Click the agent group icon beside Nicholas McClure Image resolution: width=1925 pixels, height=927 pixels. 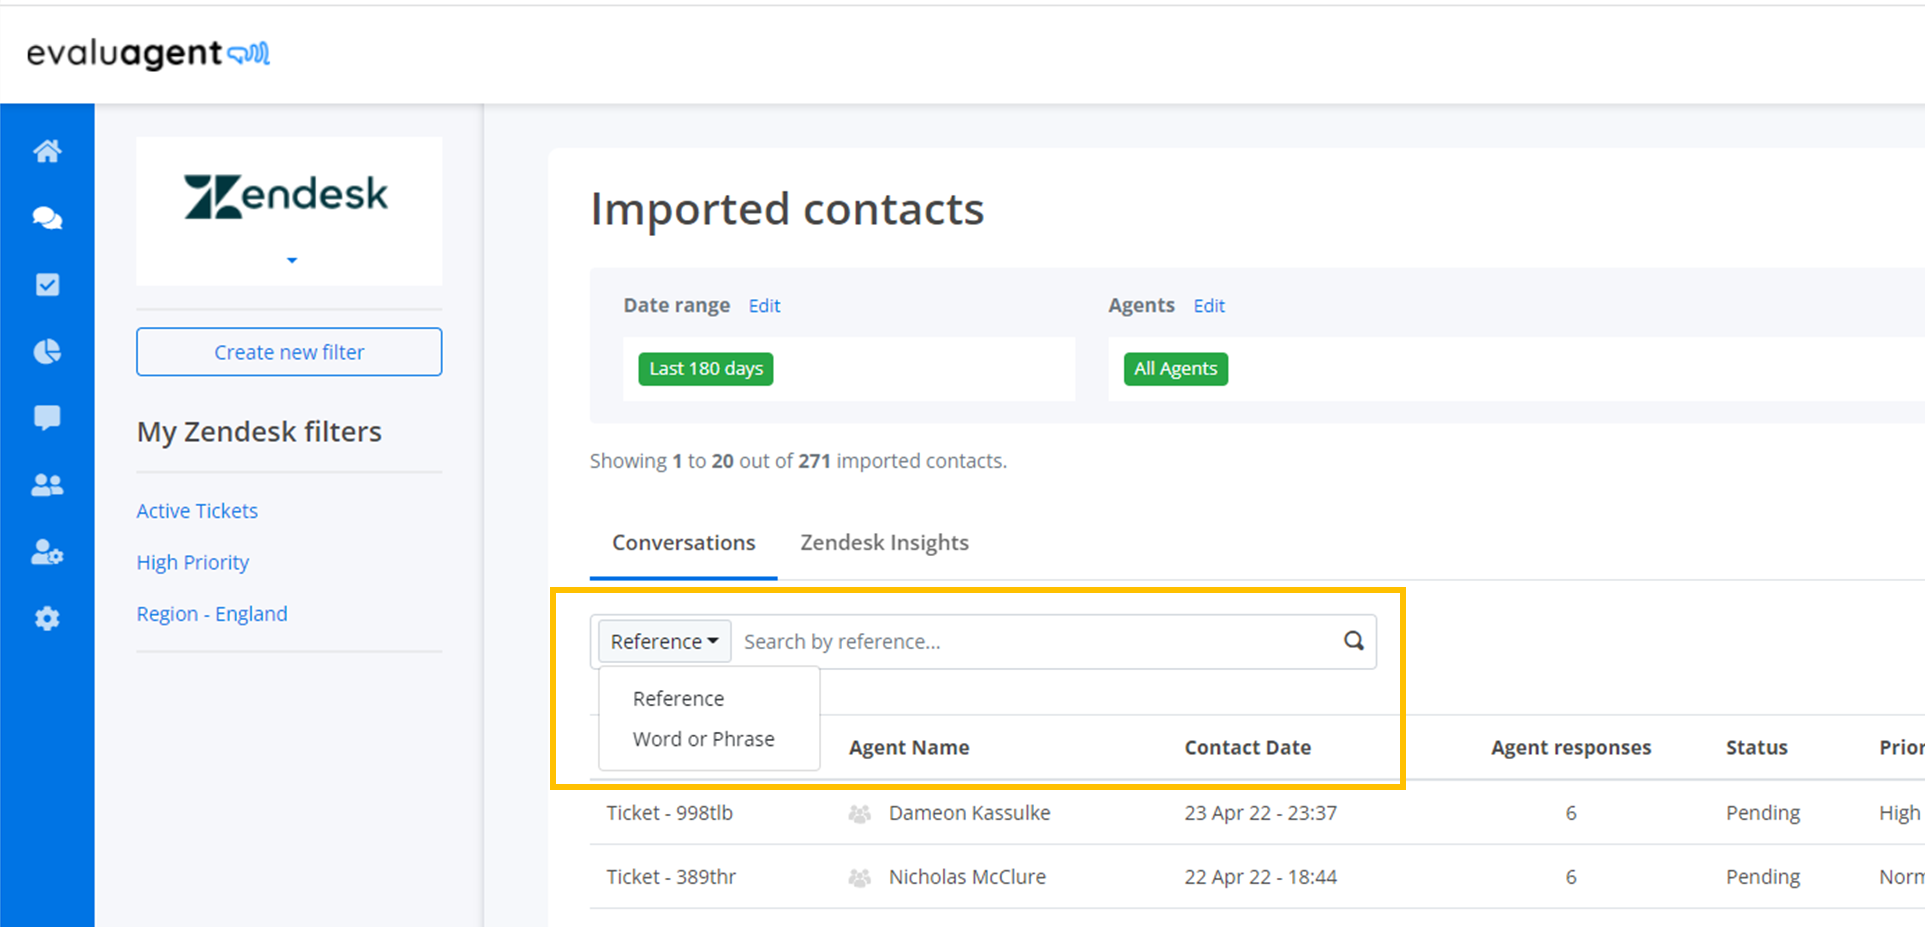[859, 878]
